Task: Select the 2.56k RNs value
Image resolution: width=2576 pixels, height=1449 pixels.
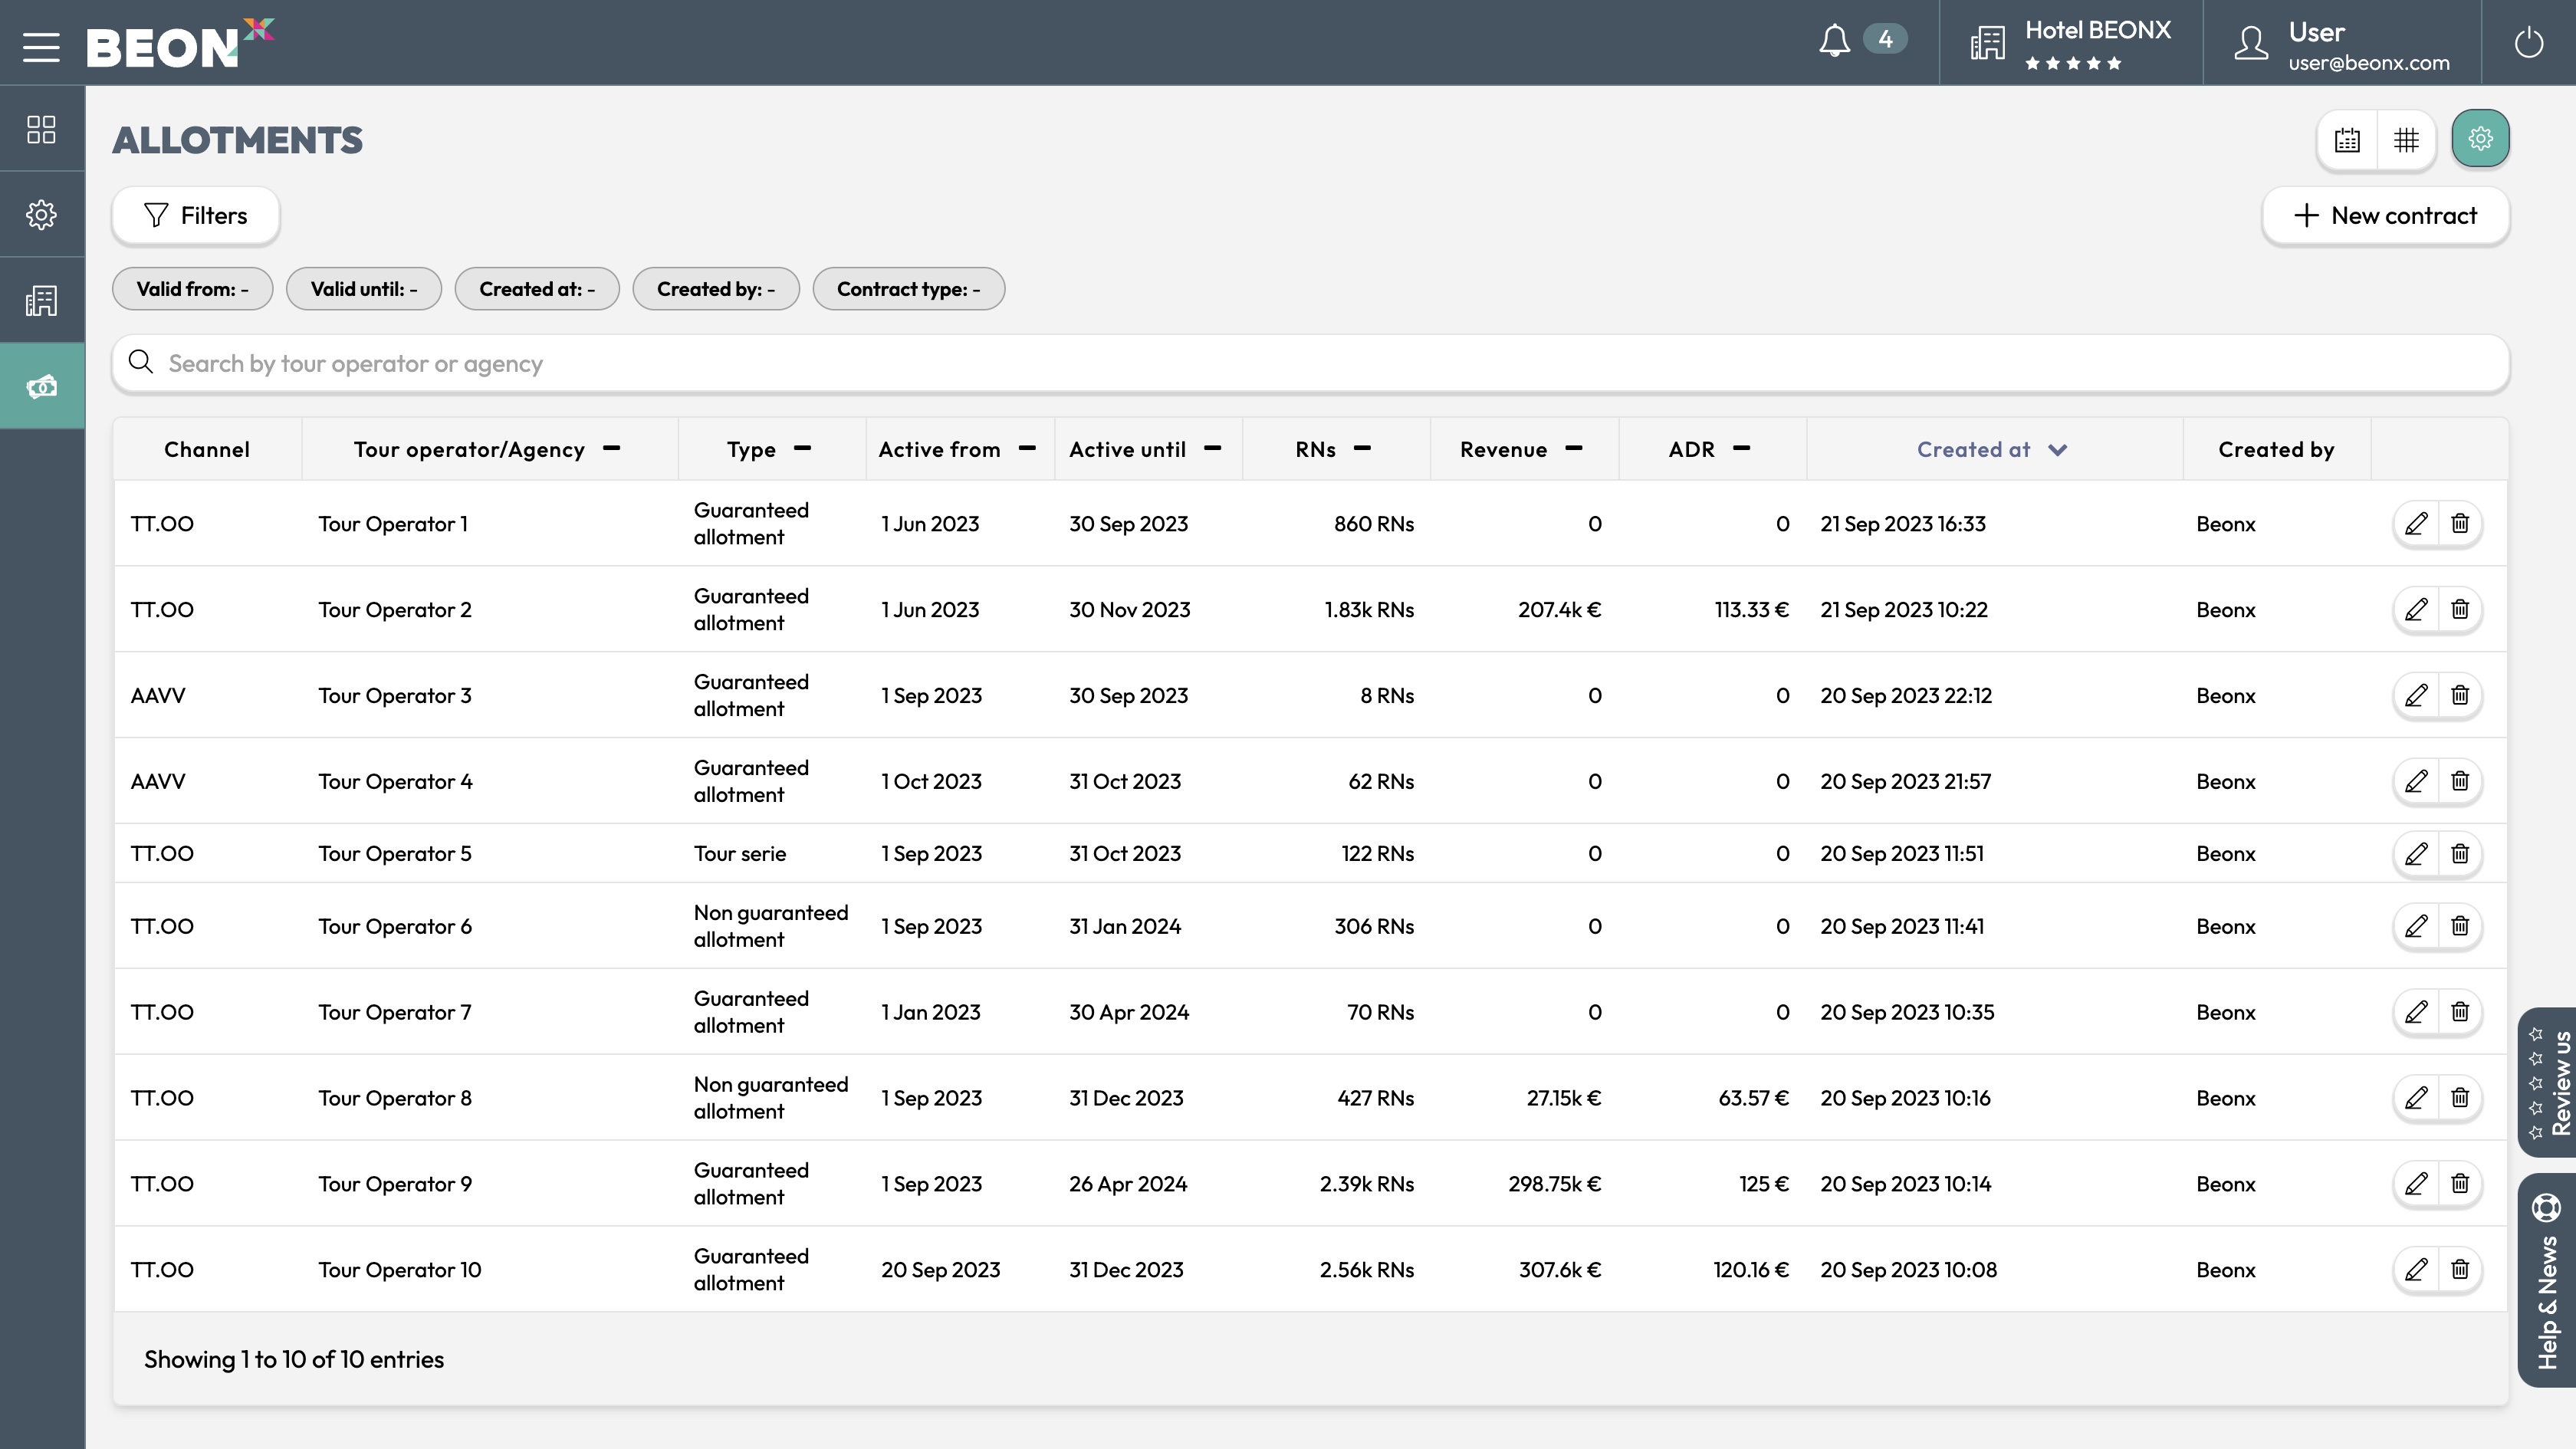Action: click(1366, 1270)
